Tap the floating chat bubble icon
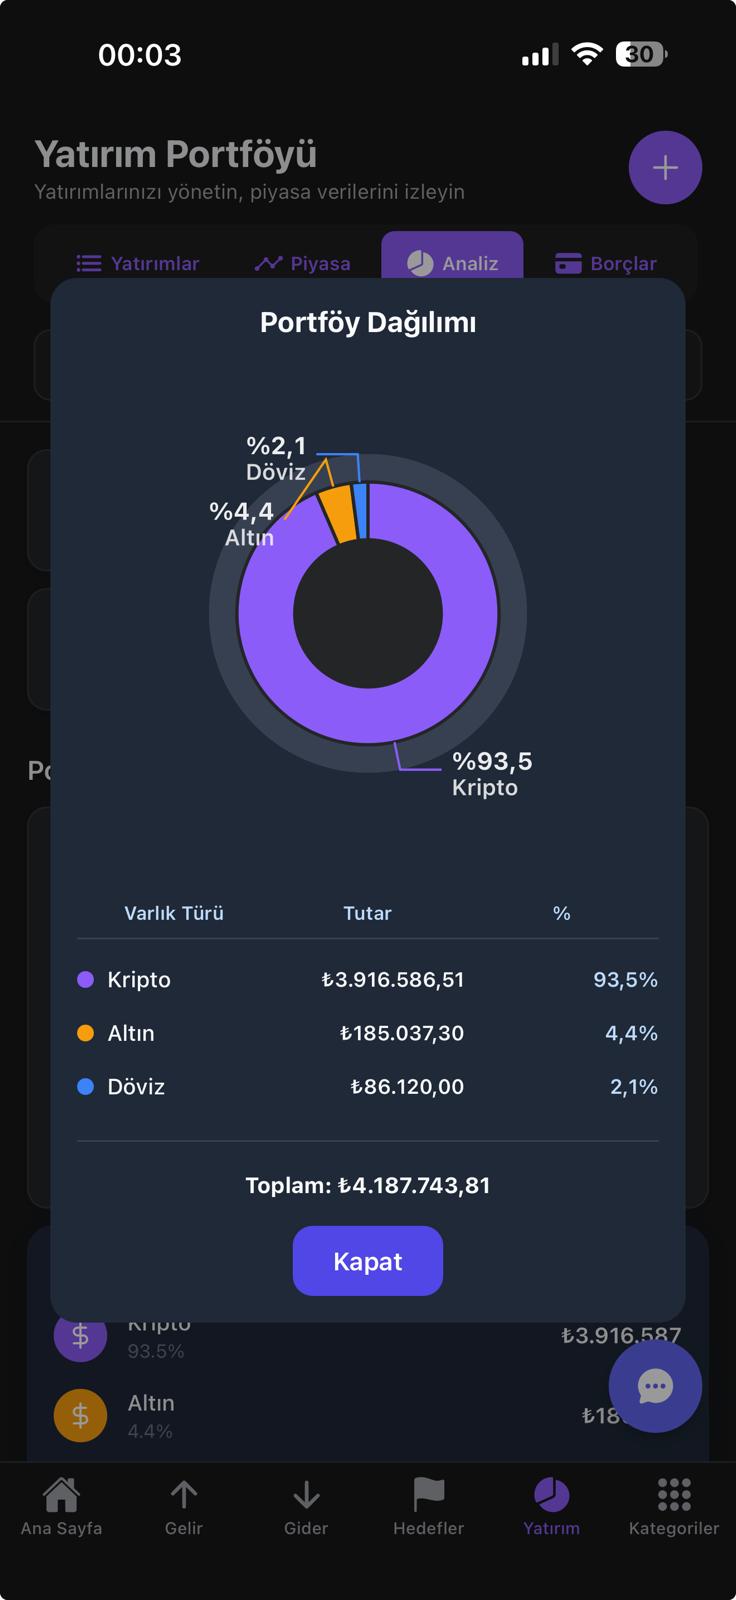Image resolution: width=736 pixels, height=1600 pixels. [655, 1386]
